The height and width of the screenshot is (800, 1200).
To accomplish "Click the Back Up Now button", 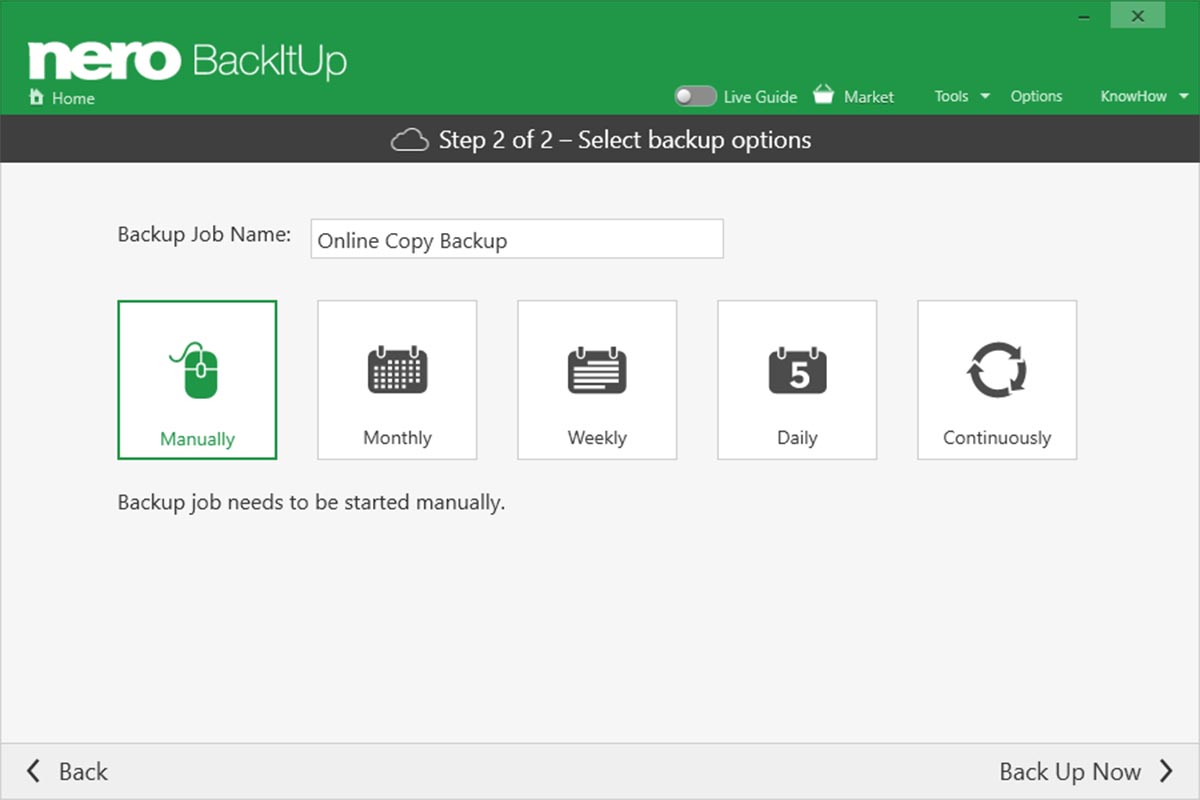I will pos(1086,771).
